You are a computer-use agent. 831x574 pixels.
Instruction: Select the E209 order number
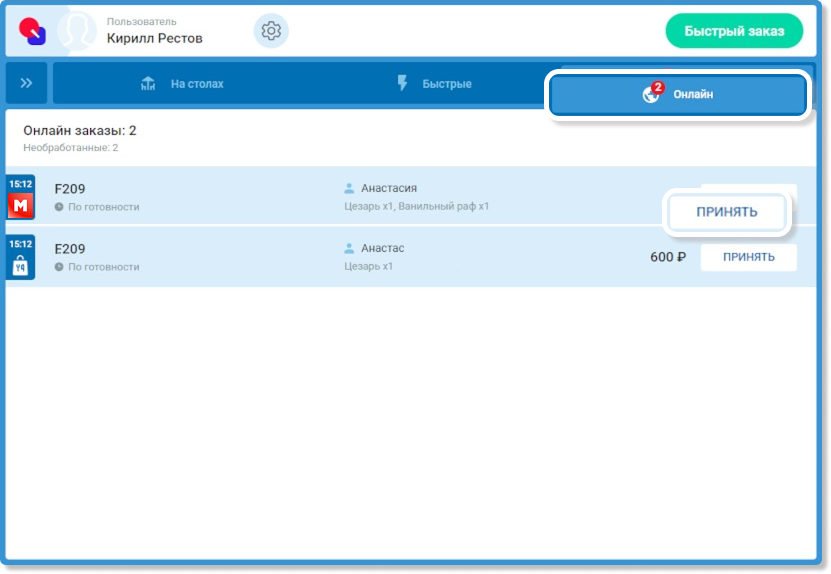(70, 248)
